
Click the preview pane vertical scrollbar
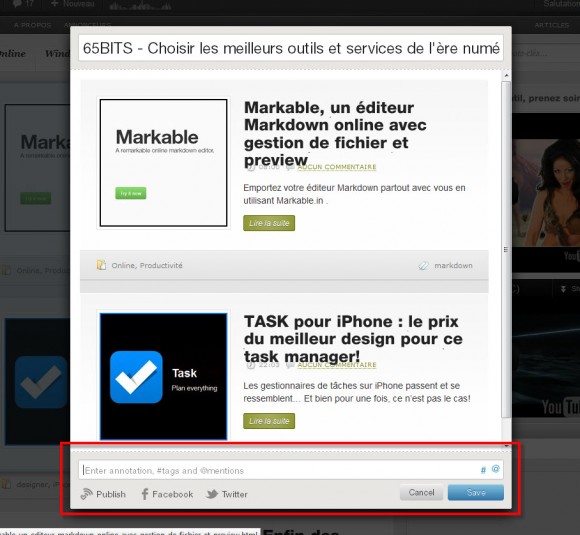506,249
